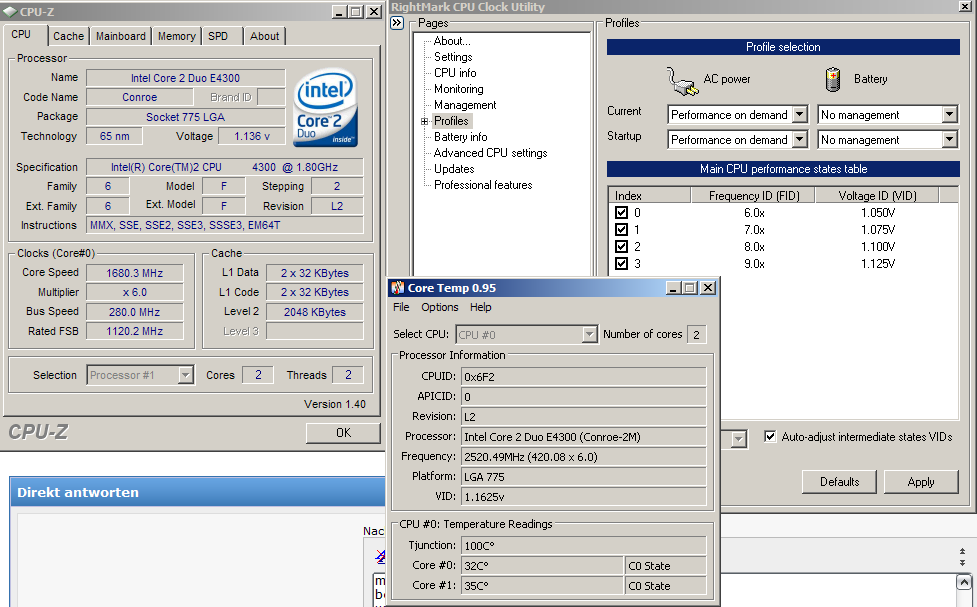Select Profiles in the Pages tree
The width and height of the screenshot is (977, 607).
451,121
